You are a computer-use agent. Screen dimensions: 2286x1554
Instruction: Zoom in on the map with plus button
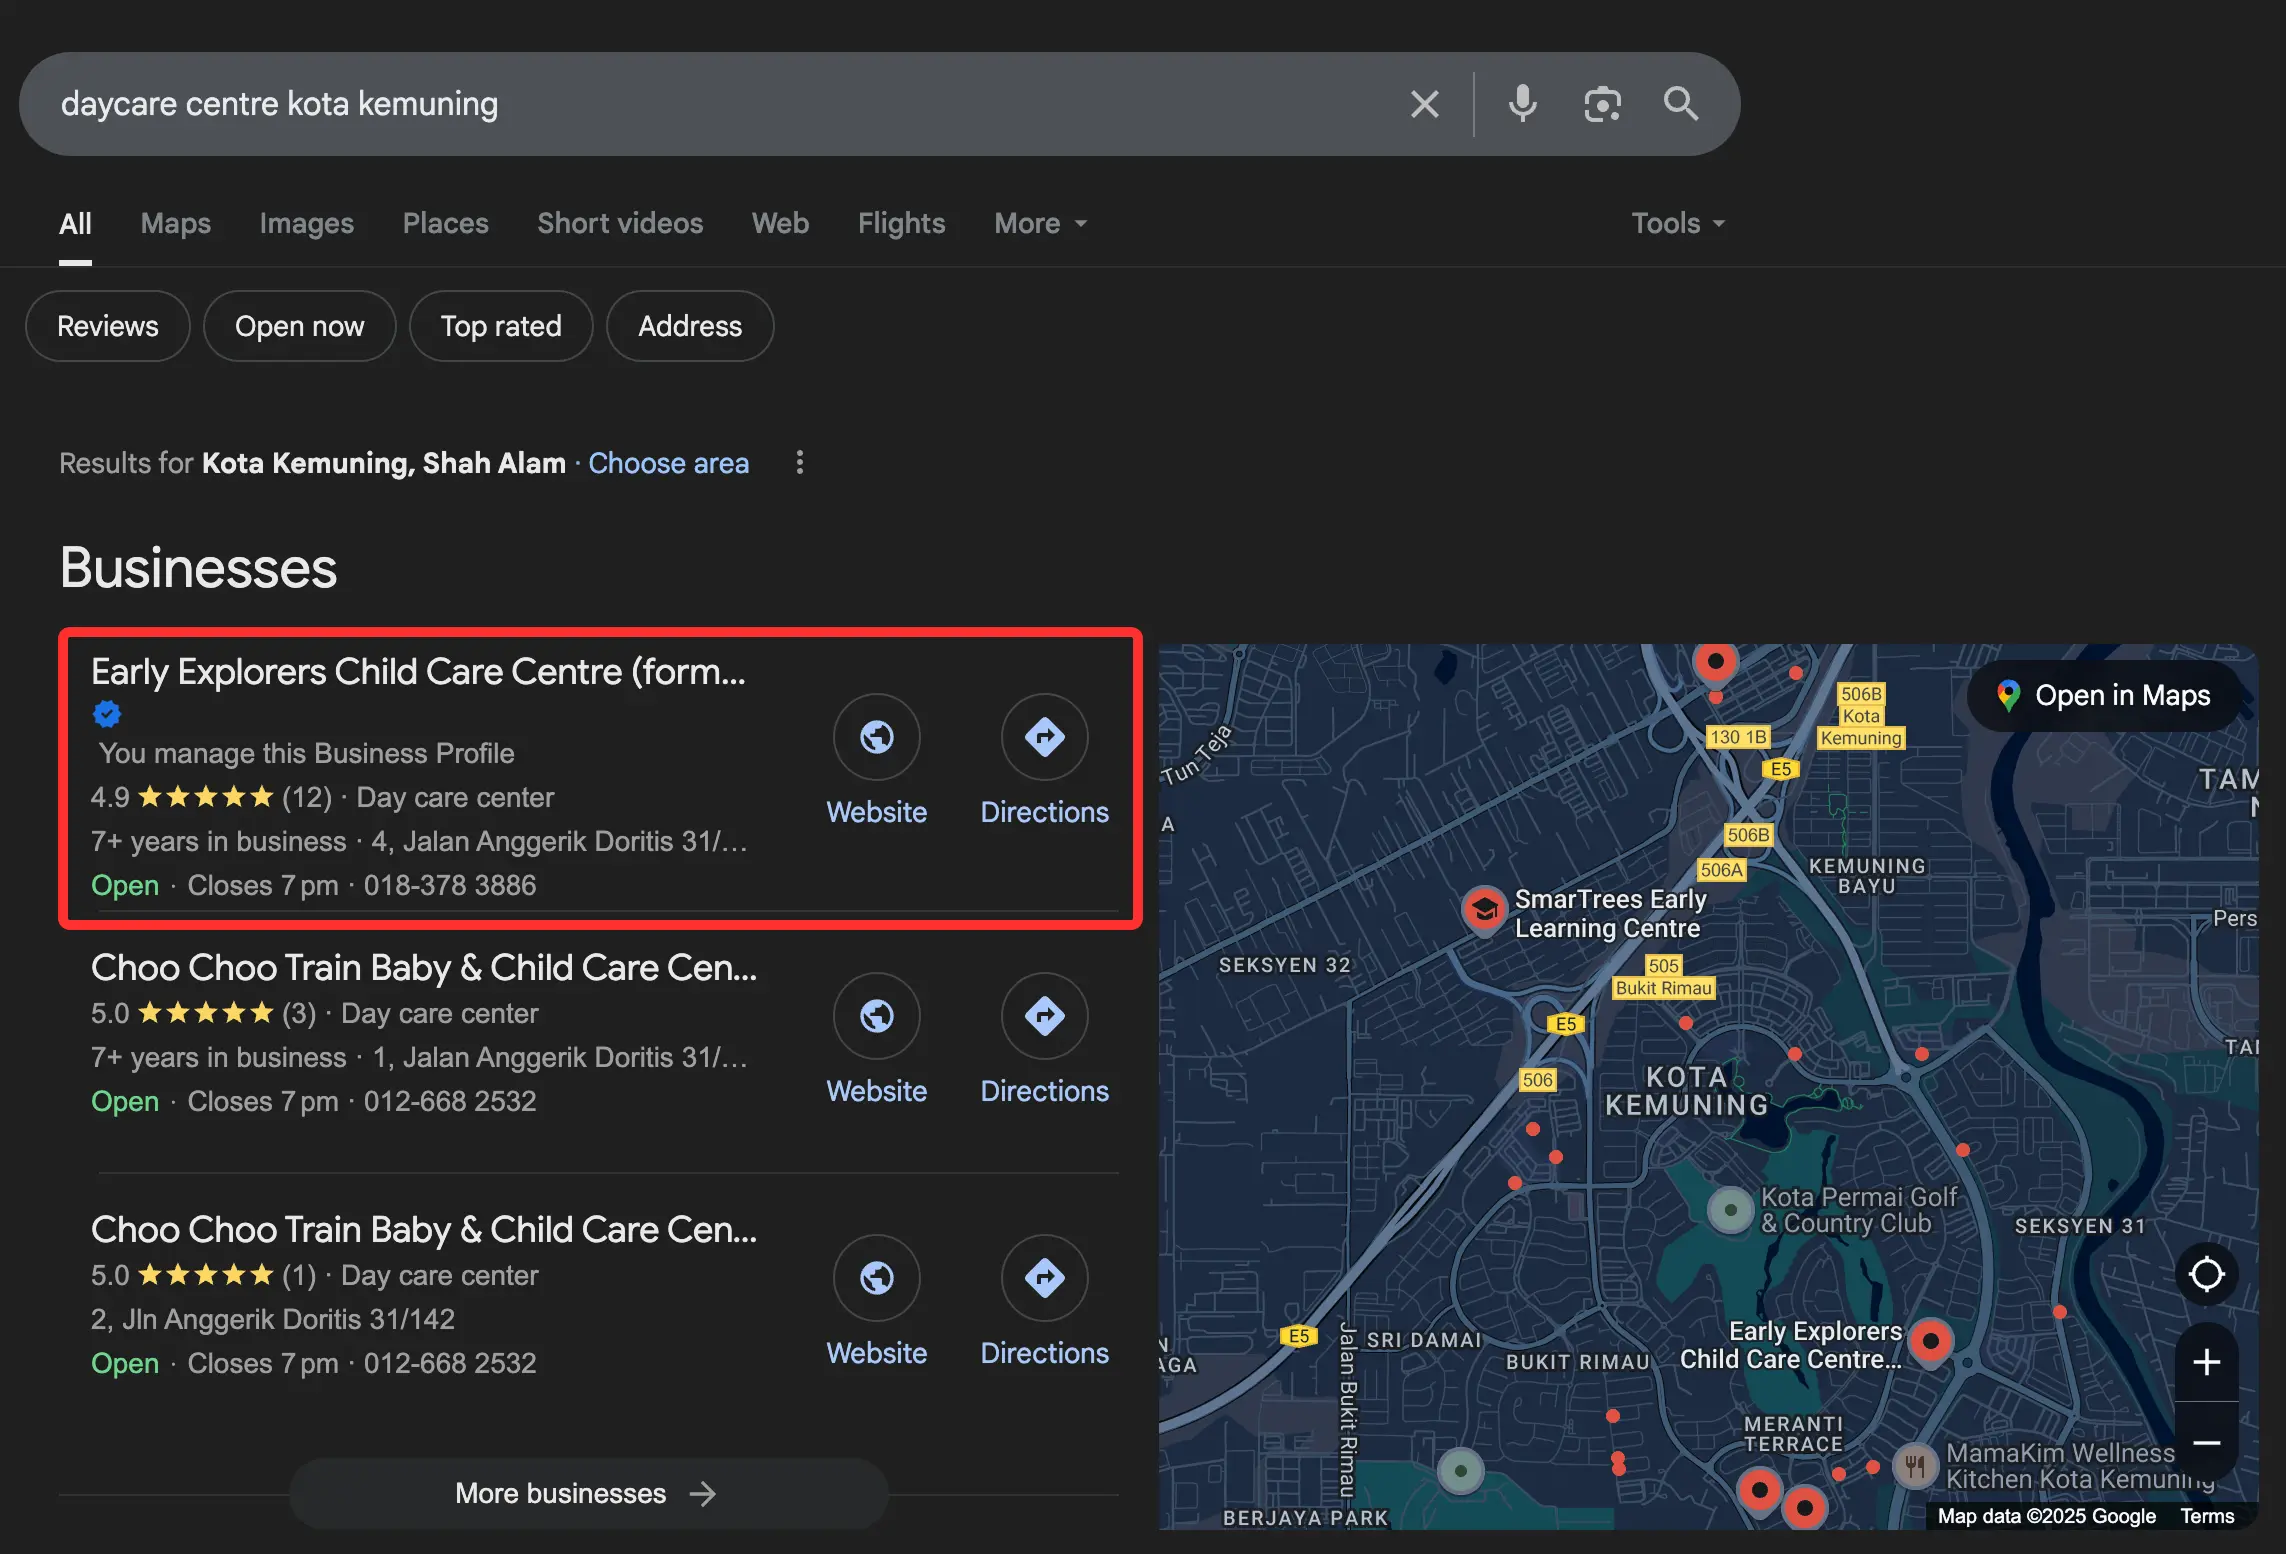[2206, 1362]
